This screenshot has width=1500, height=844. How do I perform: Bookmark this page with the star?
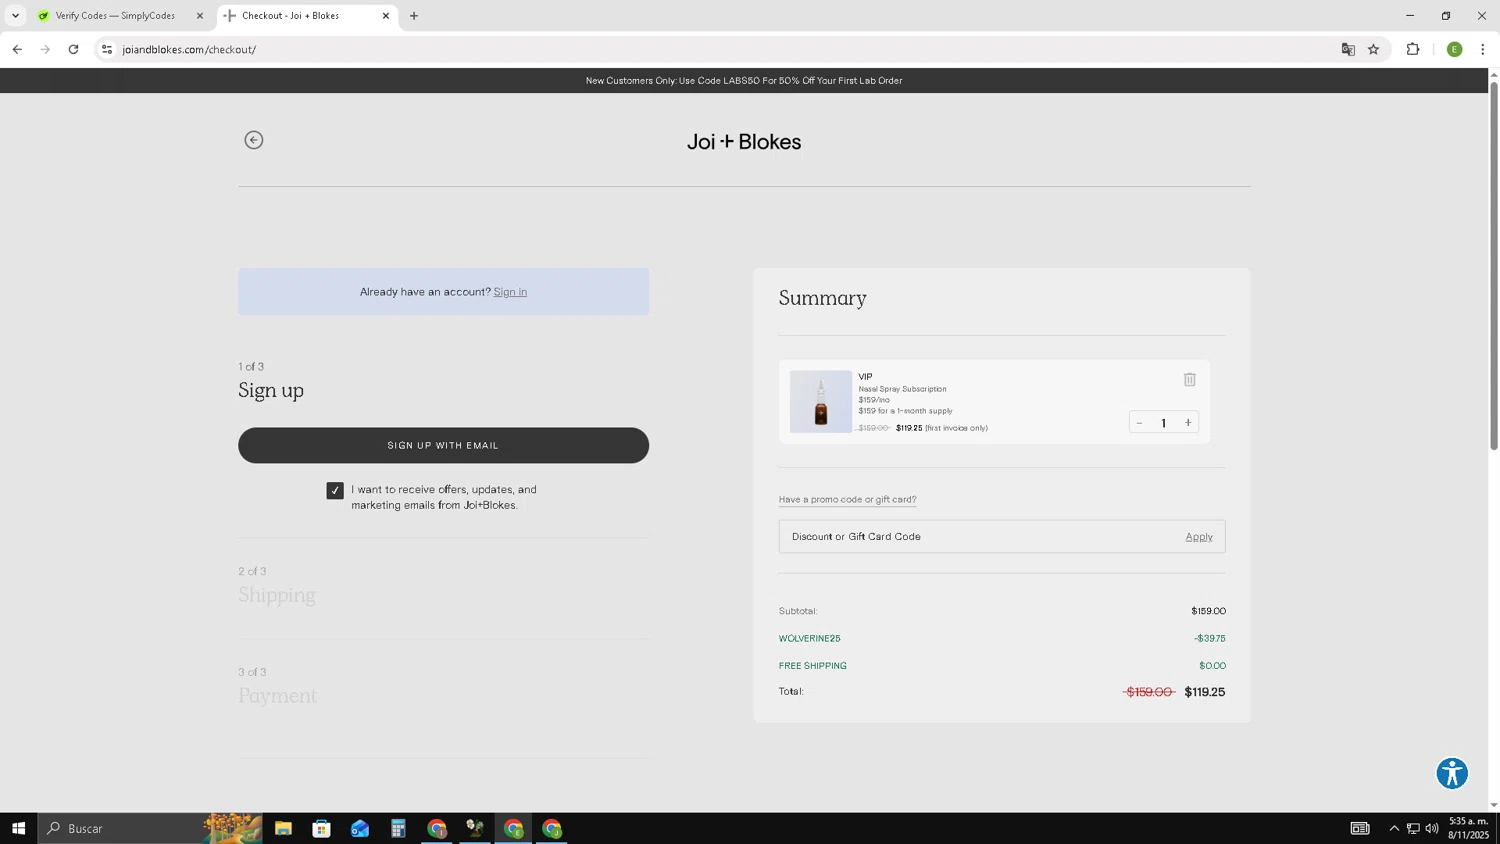point(1373,49)
